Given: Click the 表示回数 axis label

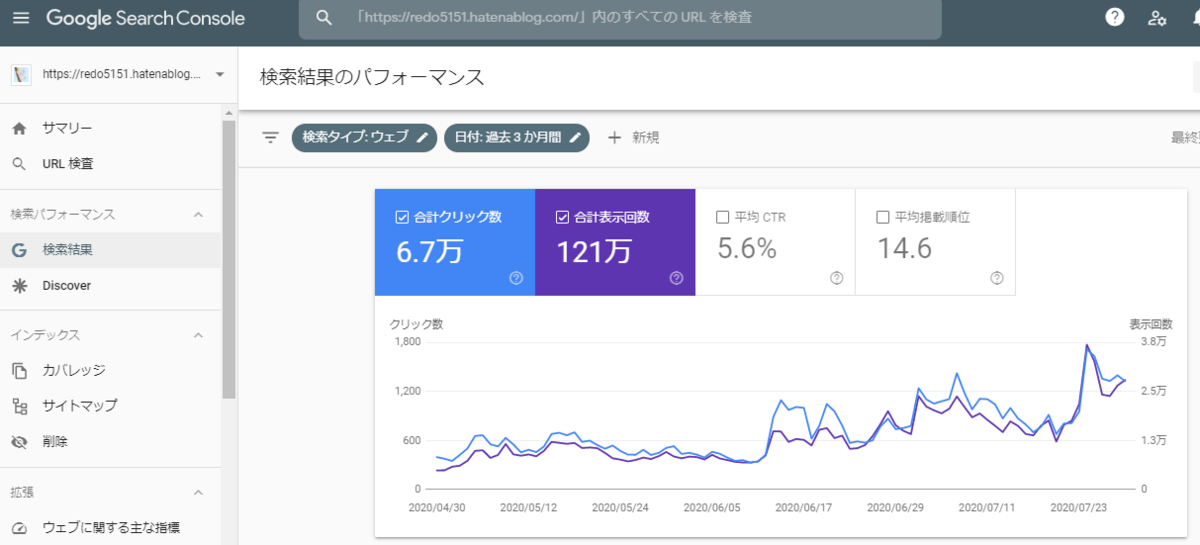Looking at the screenshot, I should pos(1150,324).
